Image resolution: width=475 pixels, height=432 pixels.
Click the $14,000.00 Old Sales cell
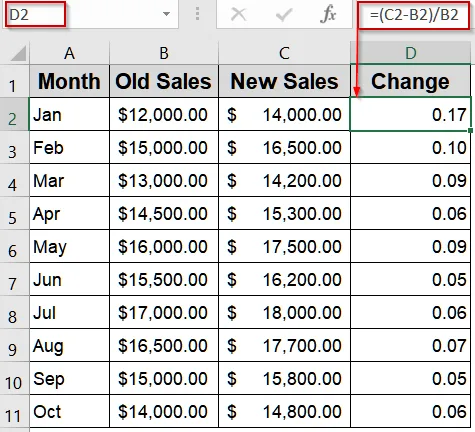164,411
